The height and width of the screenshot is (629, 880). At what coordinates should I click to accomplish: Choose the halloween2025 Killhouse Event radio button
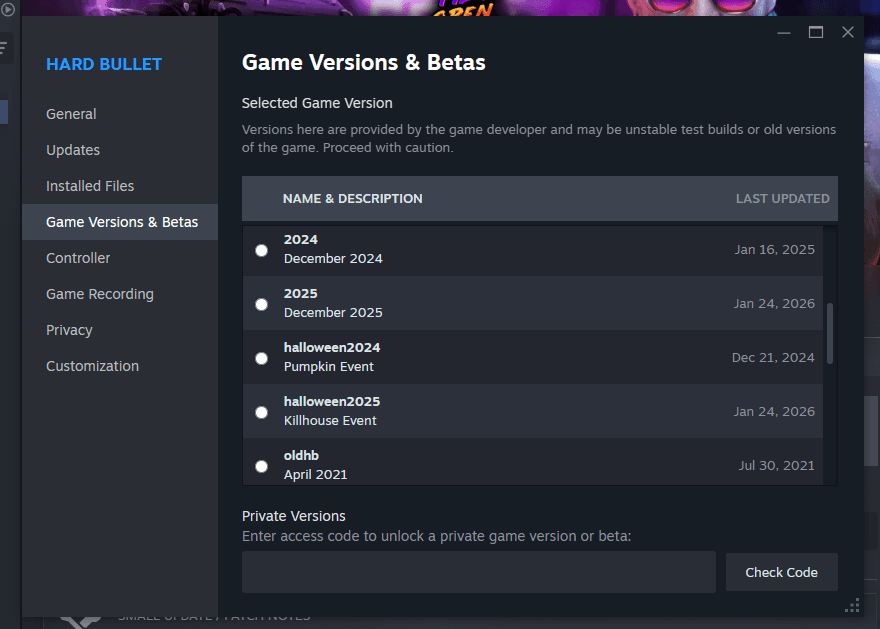coord(262,412)
